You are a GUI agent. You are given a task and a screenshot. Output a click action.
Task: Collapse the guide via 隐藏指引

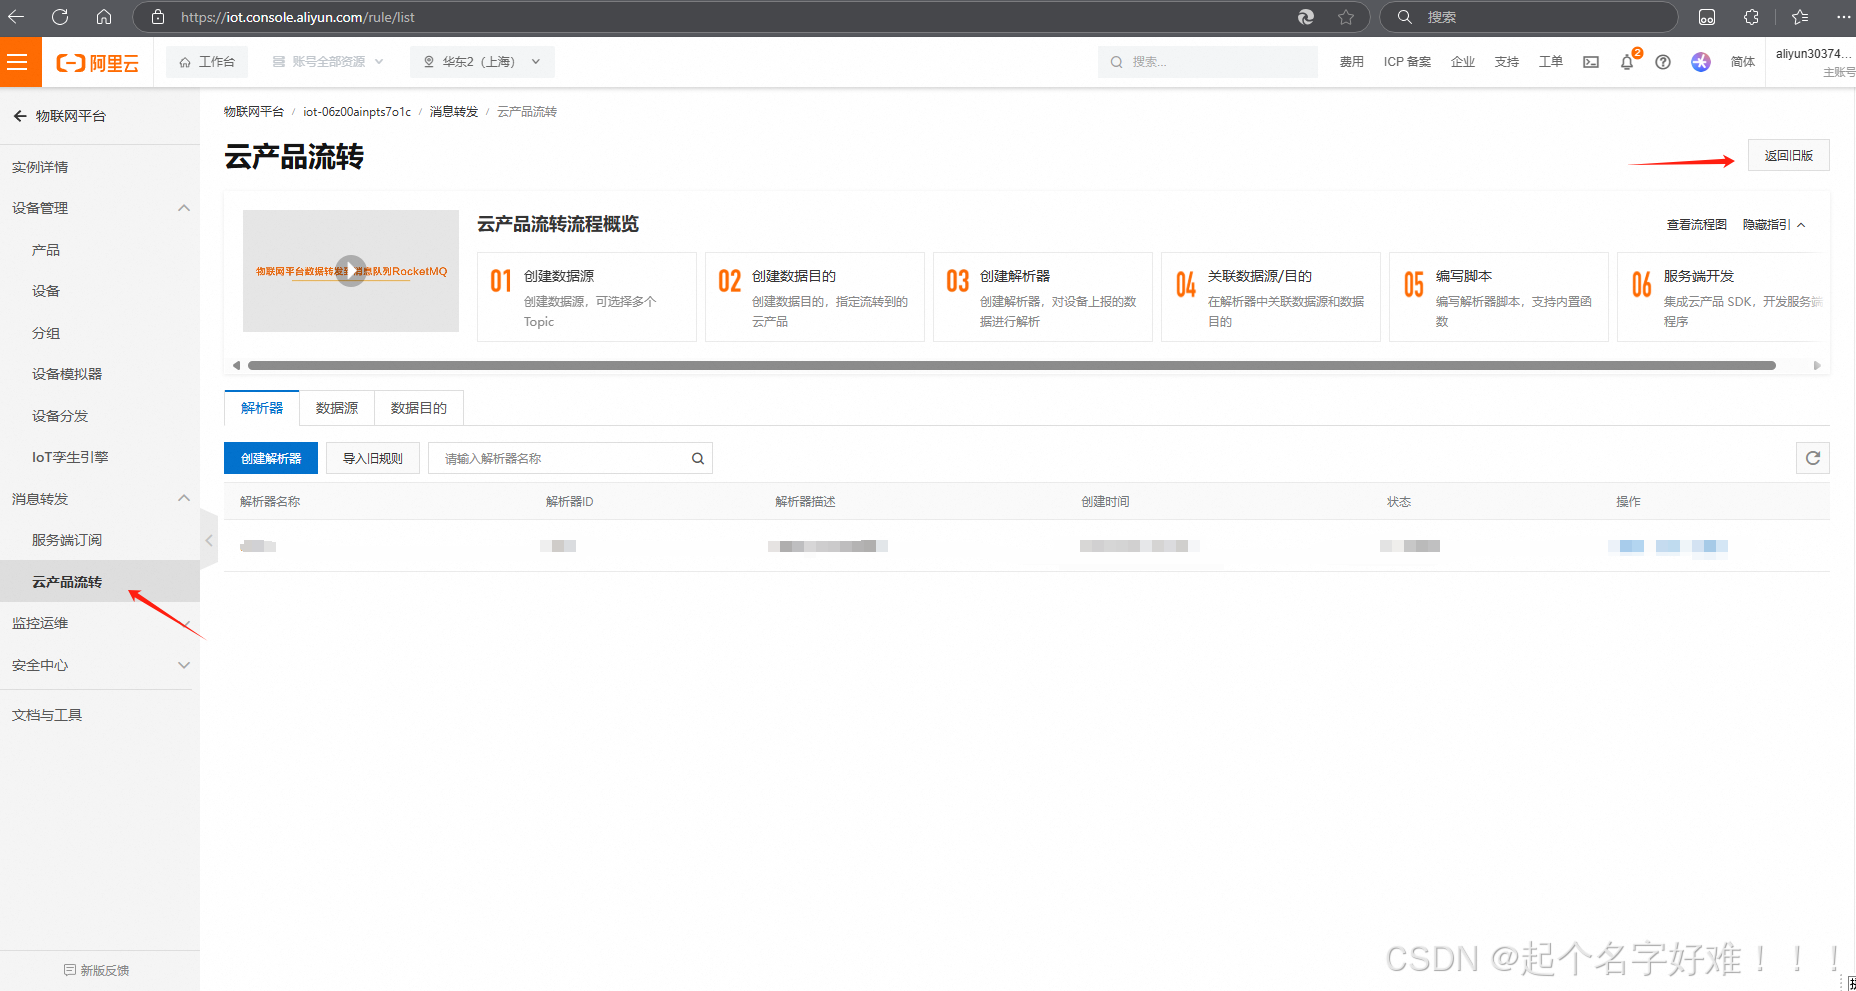tap(1774, 225)
